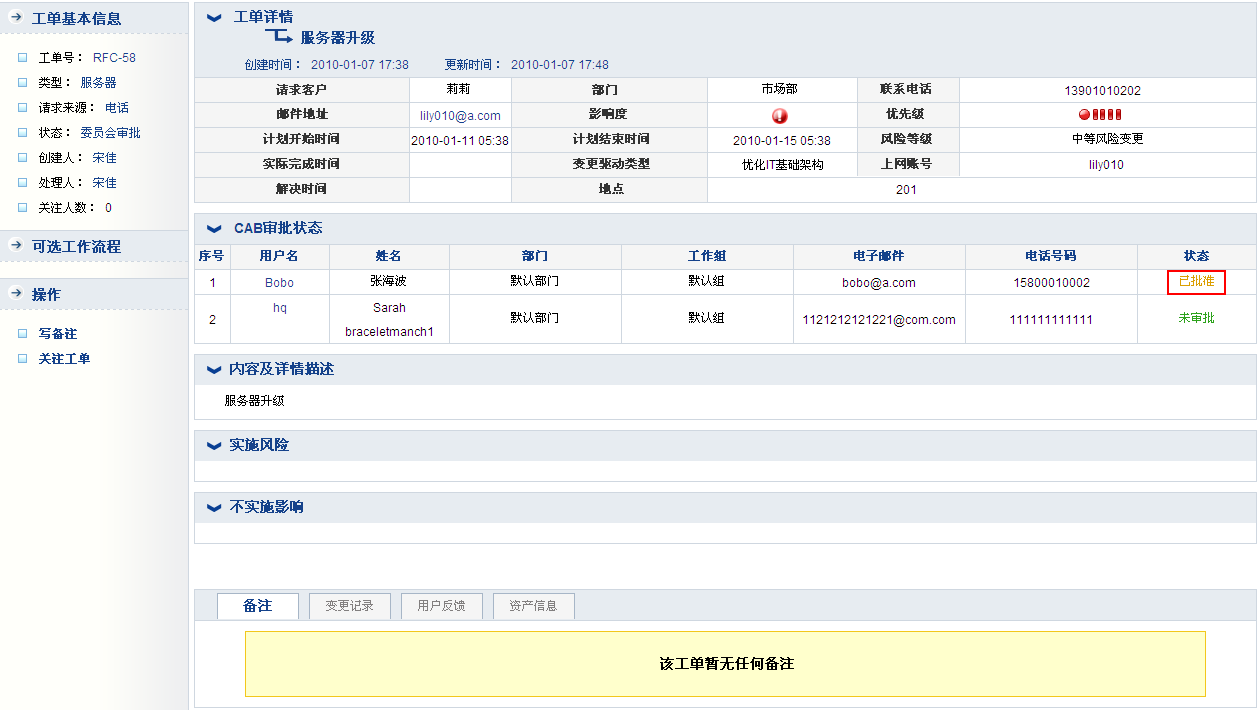The height and width of the screenshot is (710, 1260).
Task: Click the red impact level warning icon
Action: [780, 115]
